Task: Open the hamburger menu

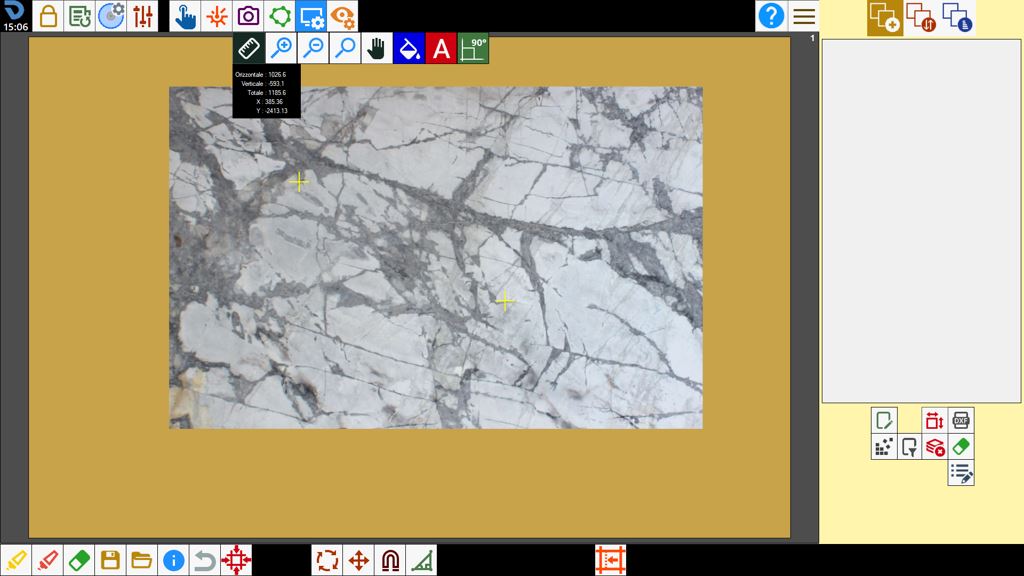Action: pyautogui.click(x=804, y=16)
